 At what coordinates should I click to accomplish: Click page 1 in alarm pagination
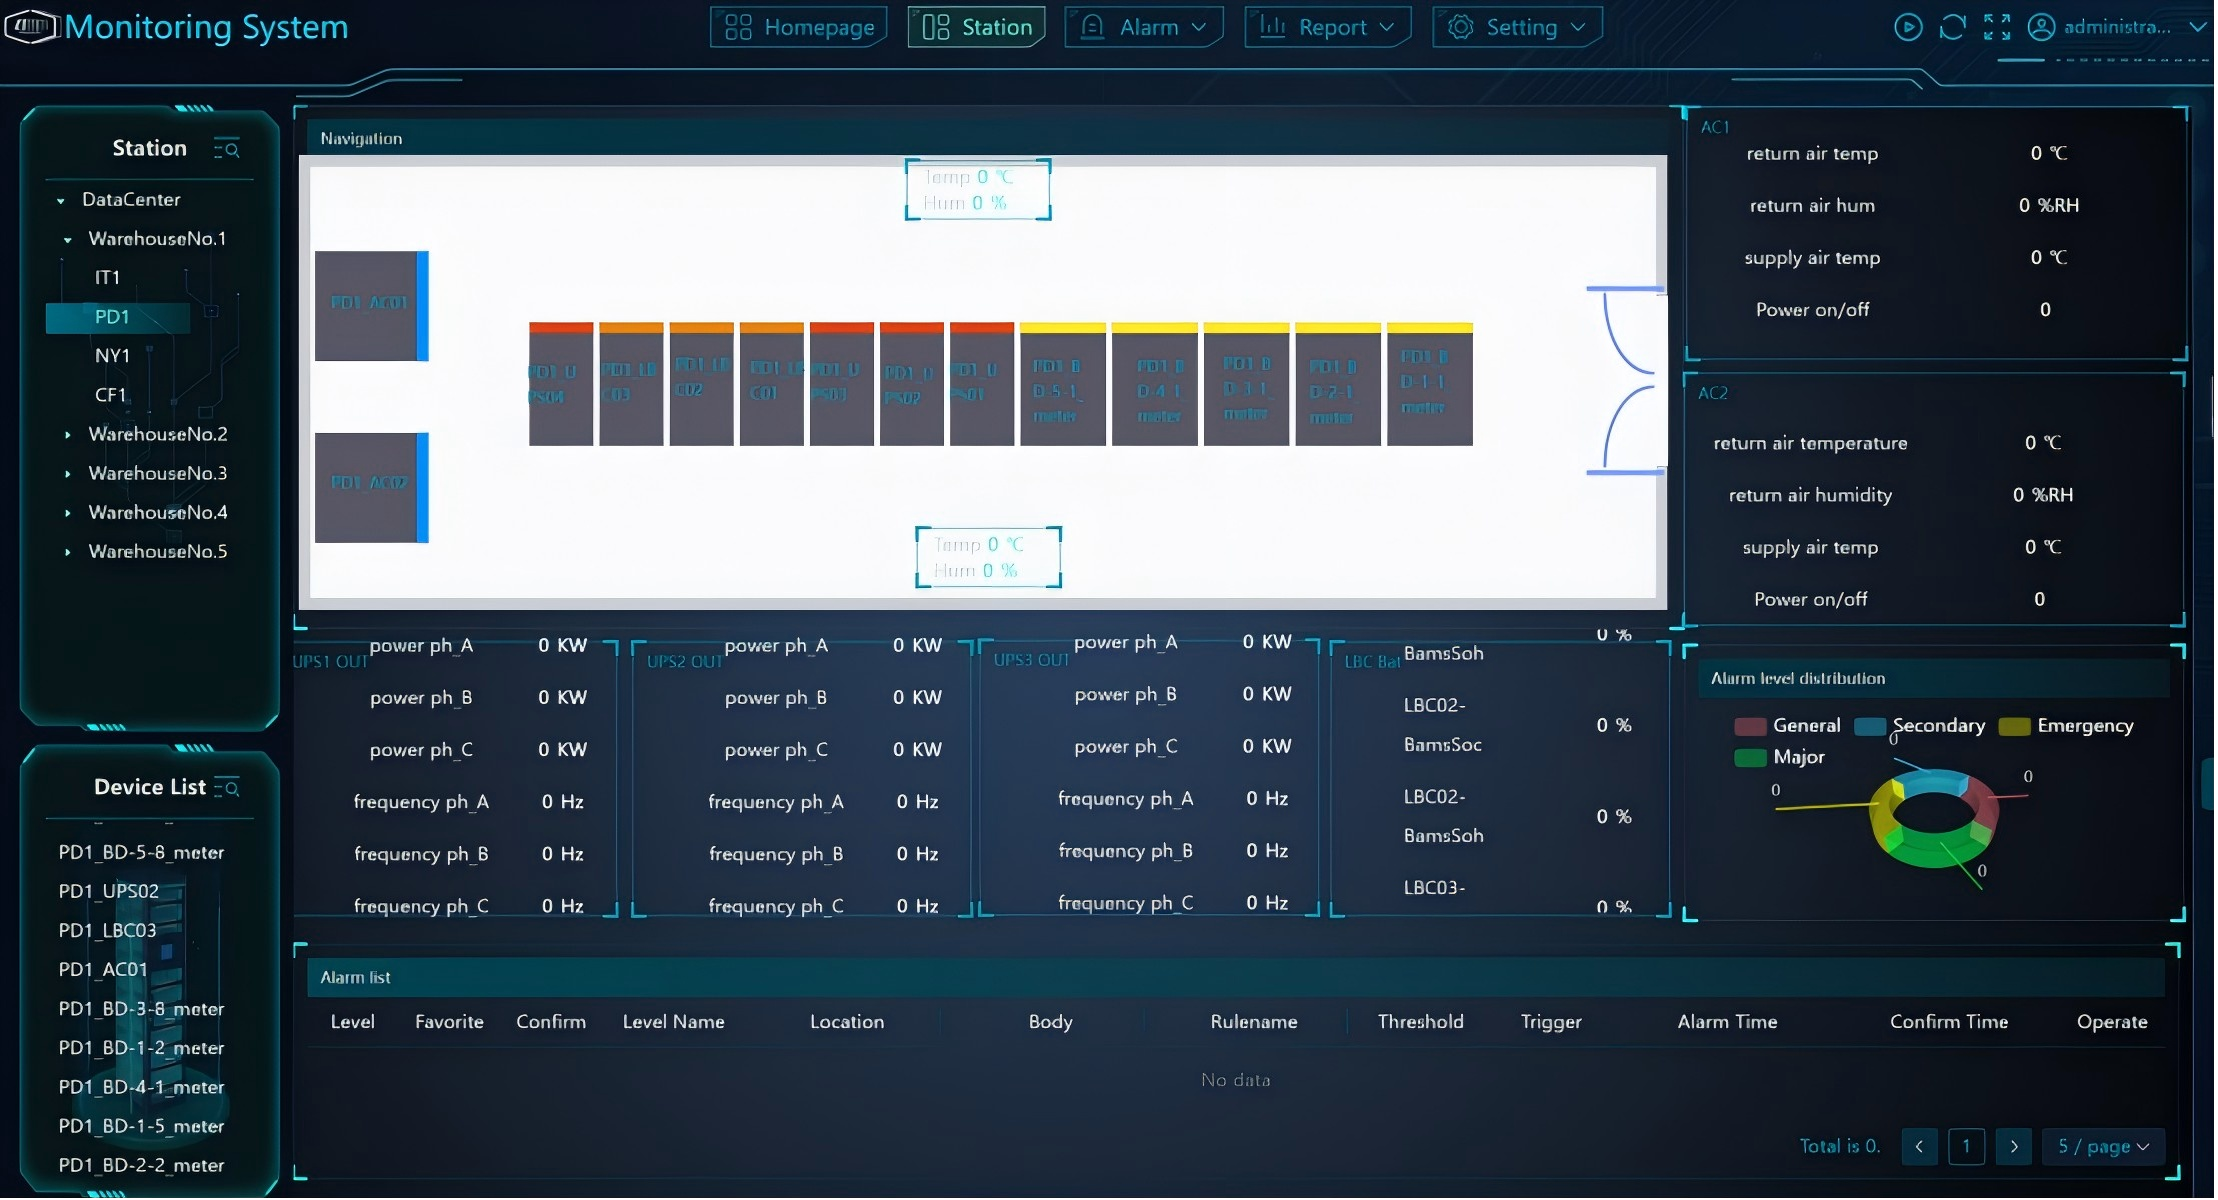tap(1968, 1148)
